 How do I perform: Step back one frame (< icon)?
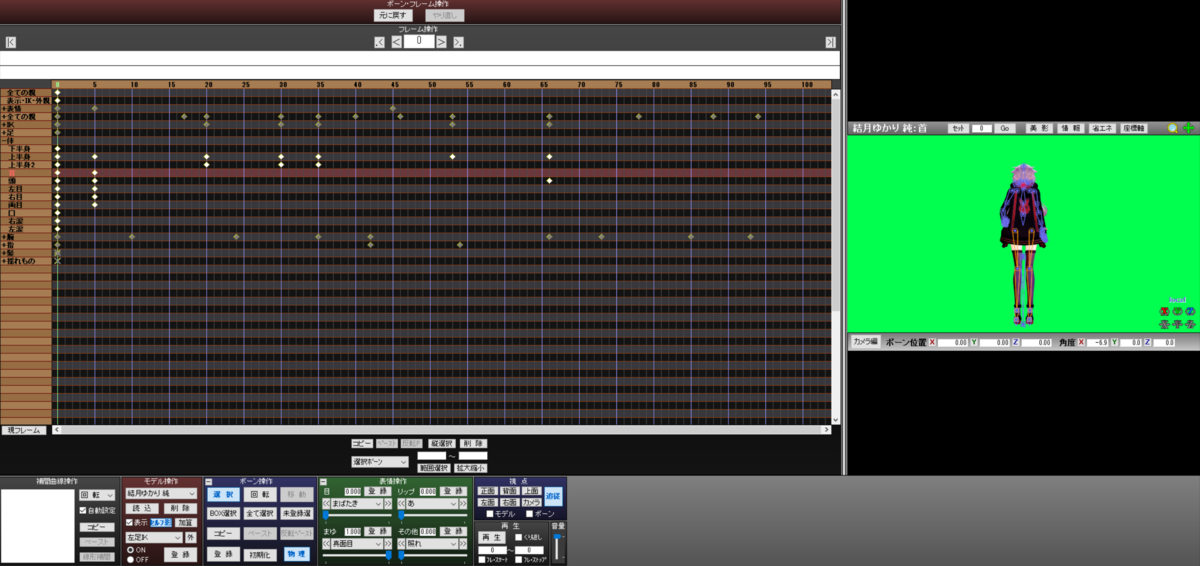(x=396, y=42)
